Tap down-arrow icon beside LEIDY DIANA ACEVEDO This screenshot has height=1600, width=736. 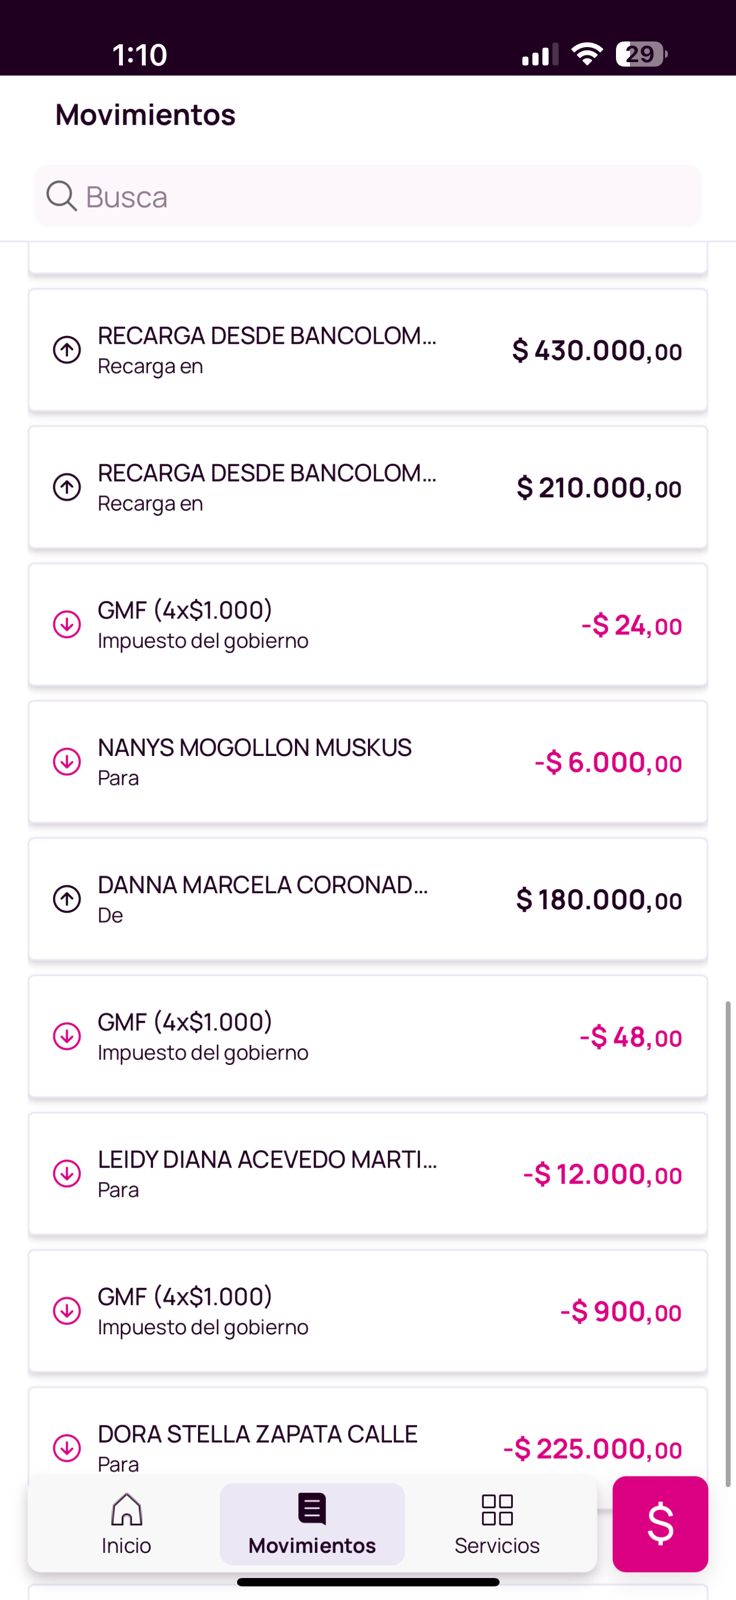pyautogui.click(x=67, y=1173)
